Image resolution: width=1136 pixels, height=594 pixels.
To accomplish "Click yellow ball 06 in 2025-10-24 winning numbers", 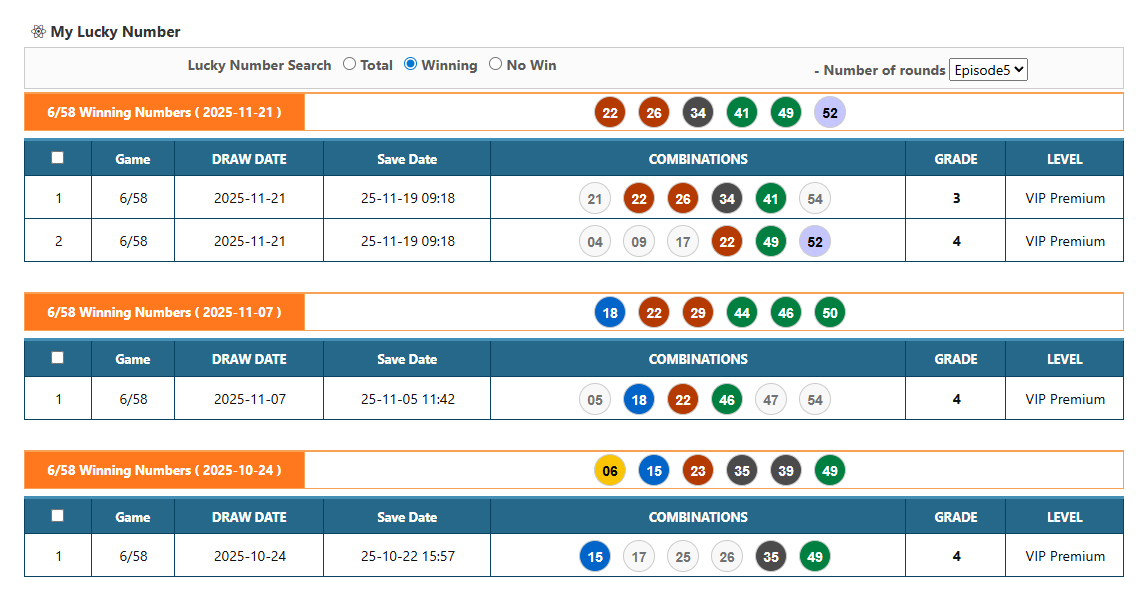I will (x=610, y=470).
